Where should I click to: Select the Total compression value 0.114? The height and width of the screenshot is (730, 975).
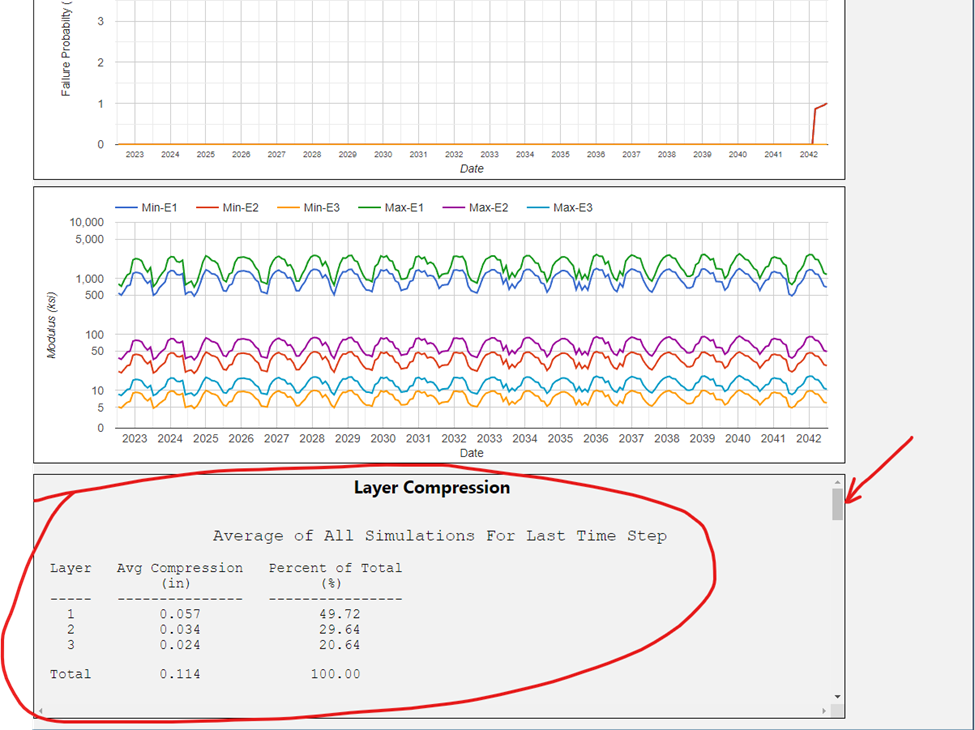click(x=180, y=674)
